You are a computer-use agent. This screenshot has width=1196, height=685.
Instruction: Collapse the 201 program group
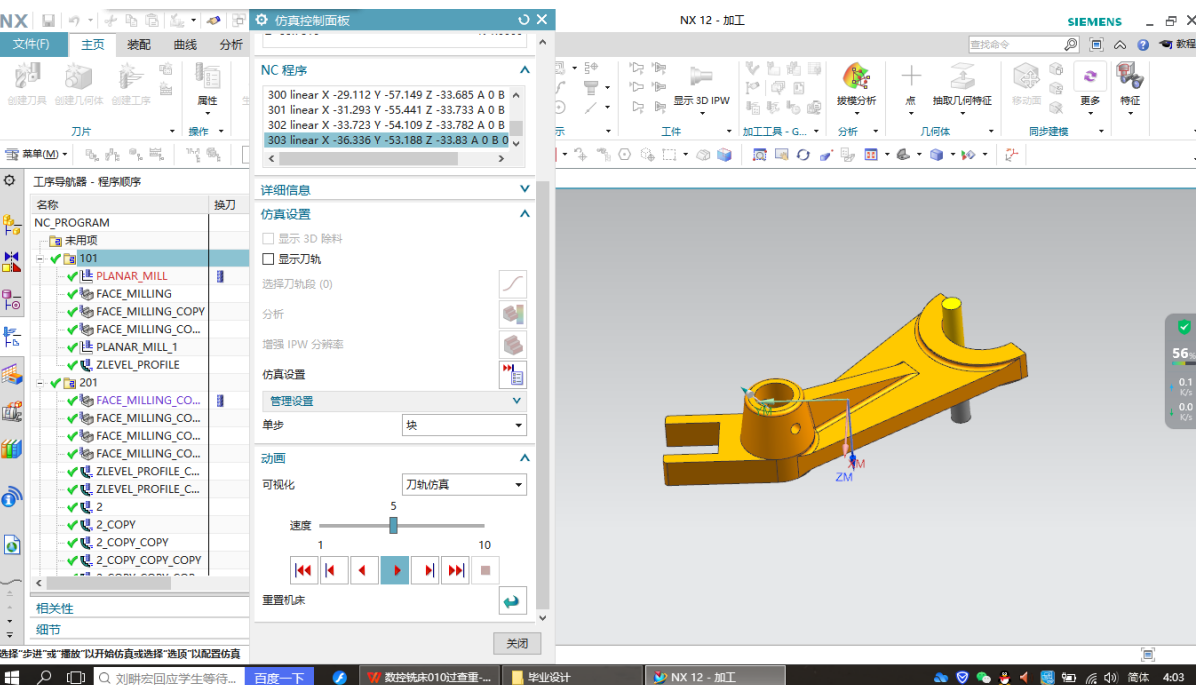pos(40,383)
